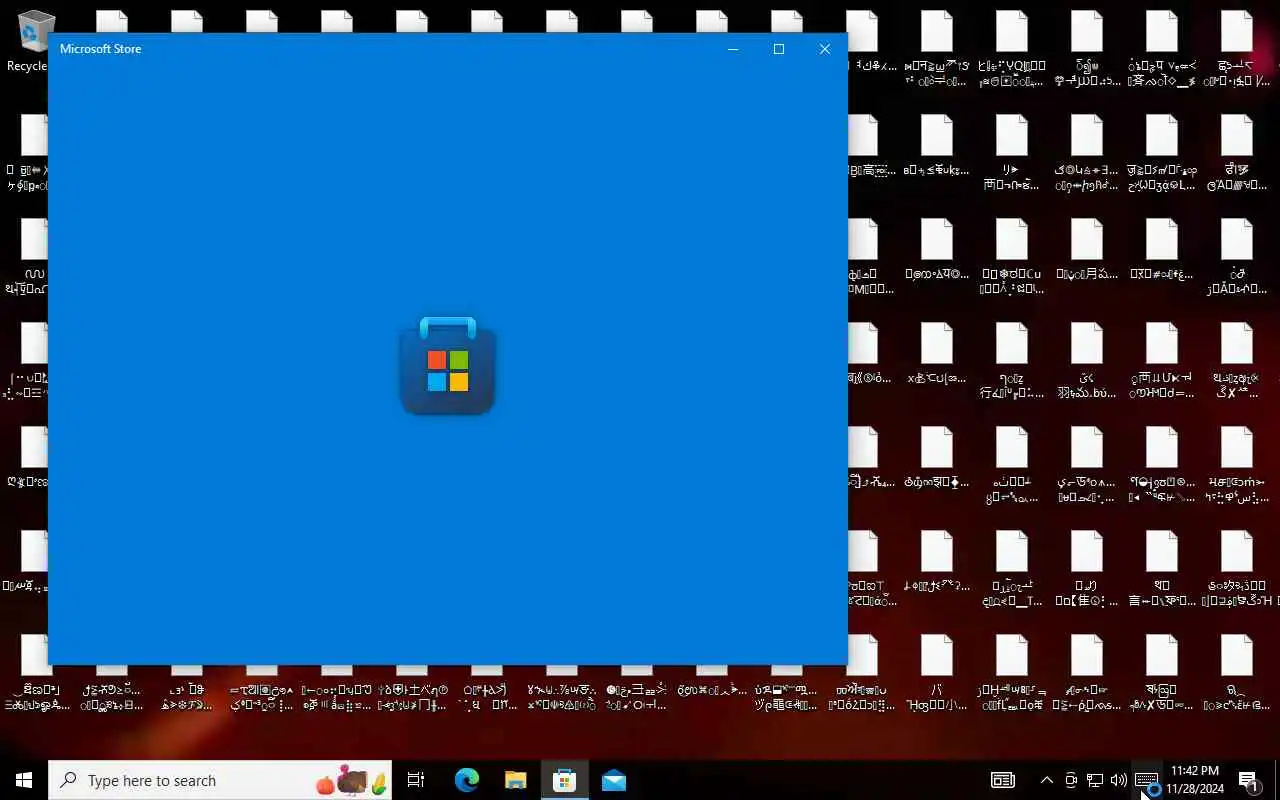
Task: Select desktop file with 'uk' in name
Action: tap(936, 146)
